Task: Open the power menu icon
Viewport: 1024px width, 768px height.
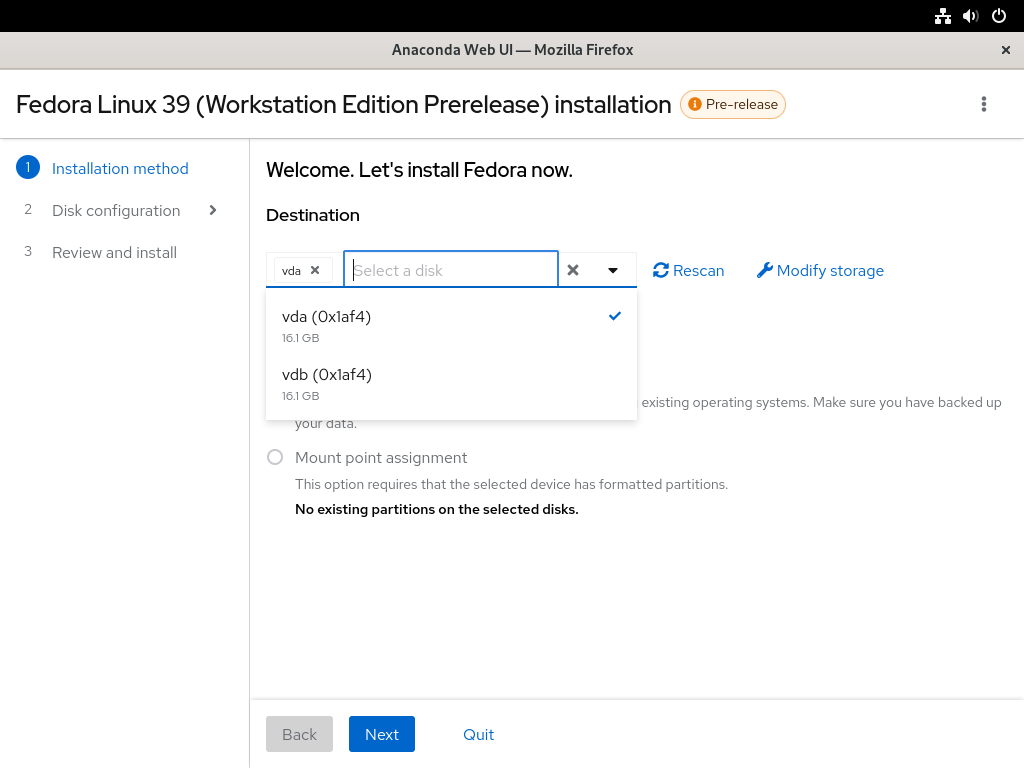Action: [999, 16]
